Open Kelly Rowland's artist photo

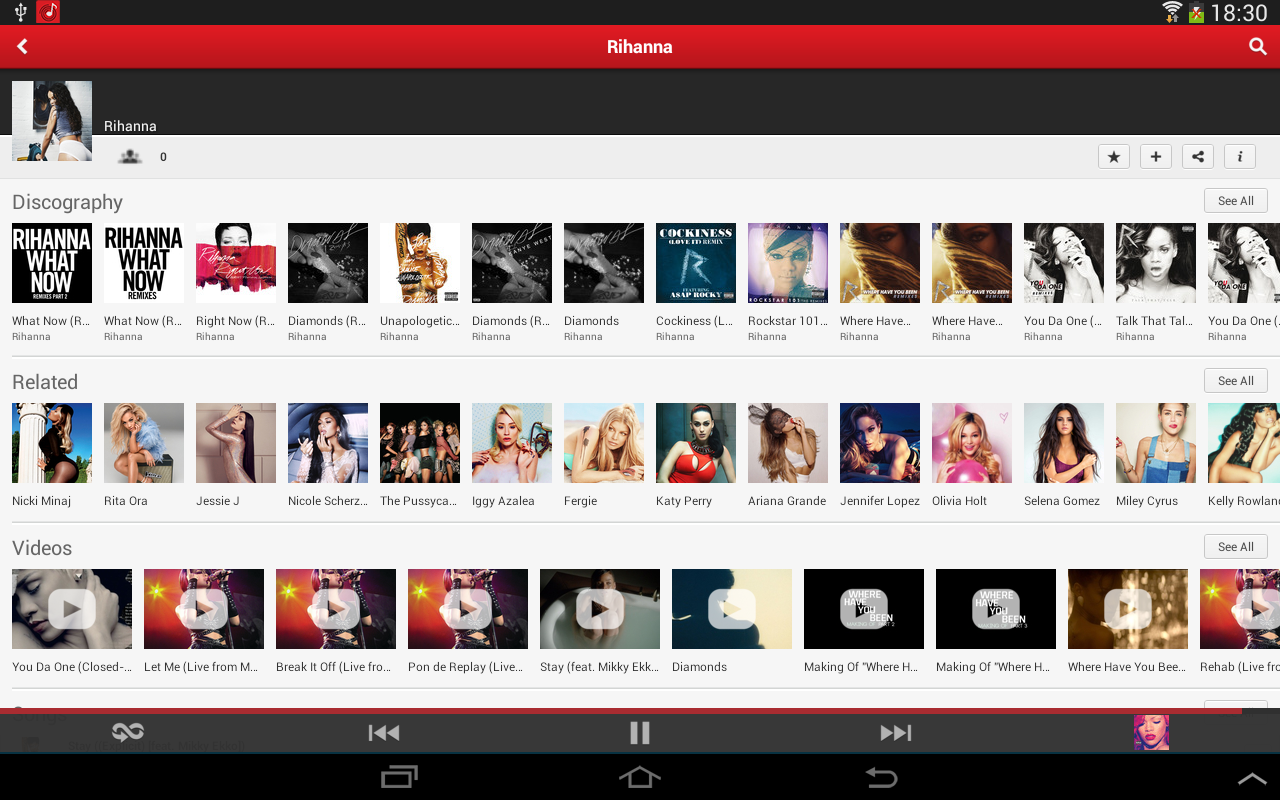(1244, 443)
